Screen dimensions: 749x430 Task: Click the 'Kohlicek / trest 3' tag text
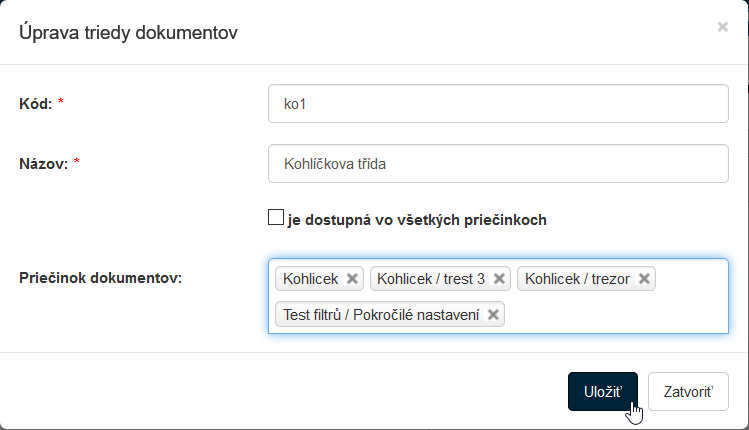point(431,279)
